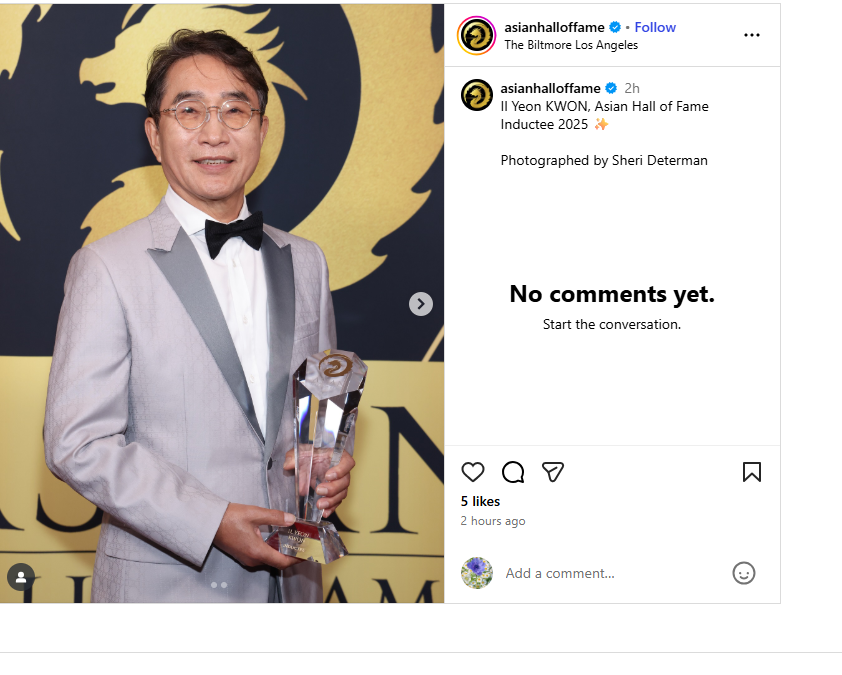The width and height of the screenshot is (842, 675).
Task: Open the three-dot more options menu
Action: point(752,35)
